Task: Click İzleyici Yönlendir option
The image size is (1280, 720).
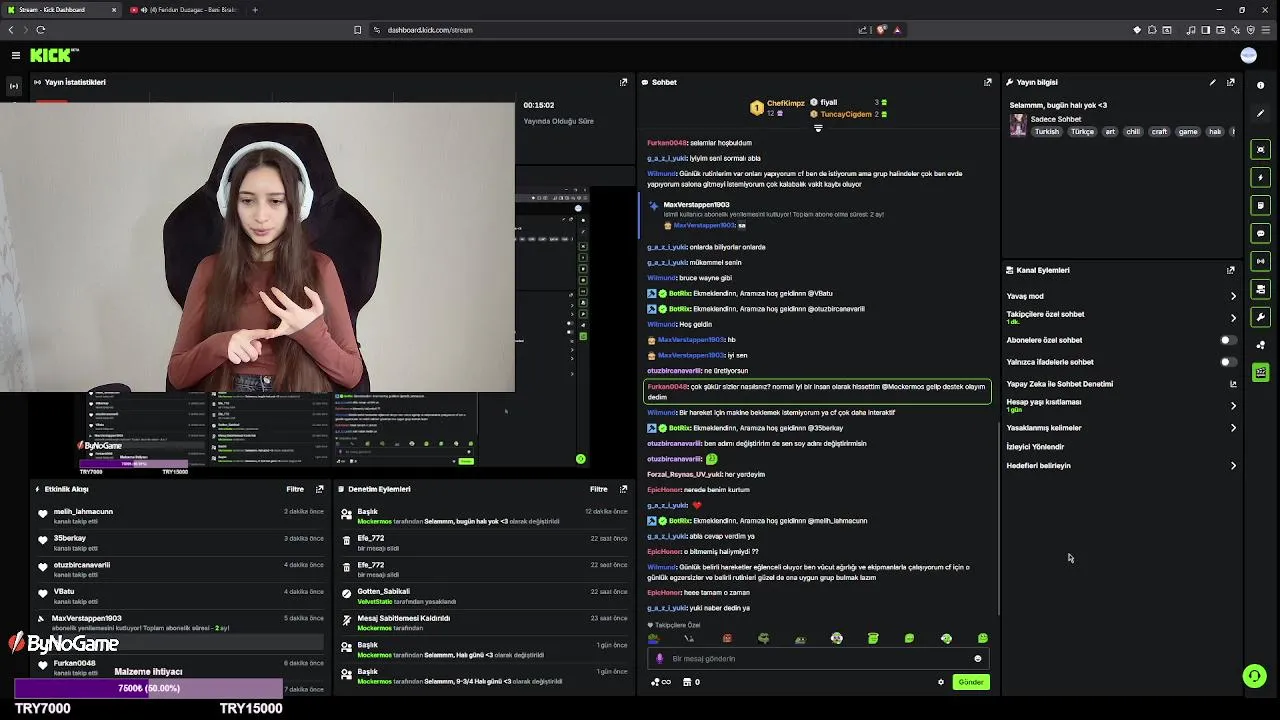Action: pos(1035,447)
